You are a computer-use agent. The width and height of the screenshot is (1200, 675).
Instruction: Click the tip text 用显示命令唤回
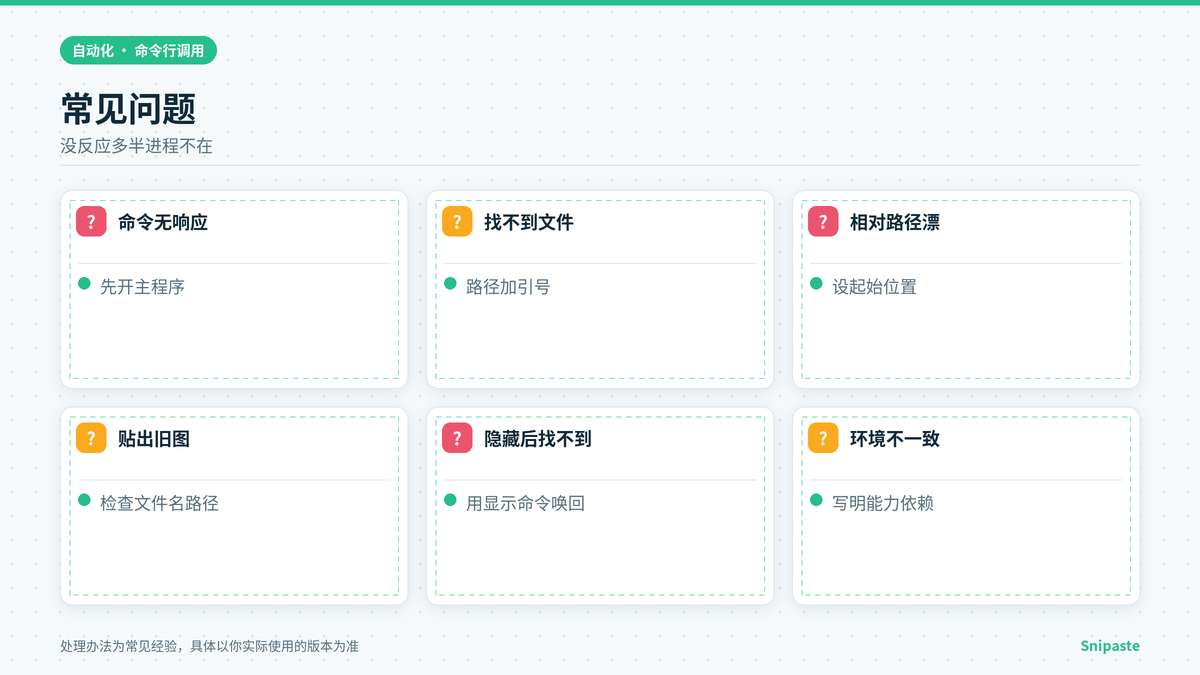525,503
